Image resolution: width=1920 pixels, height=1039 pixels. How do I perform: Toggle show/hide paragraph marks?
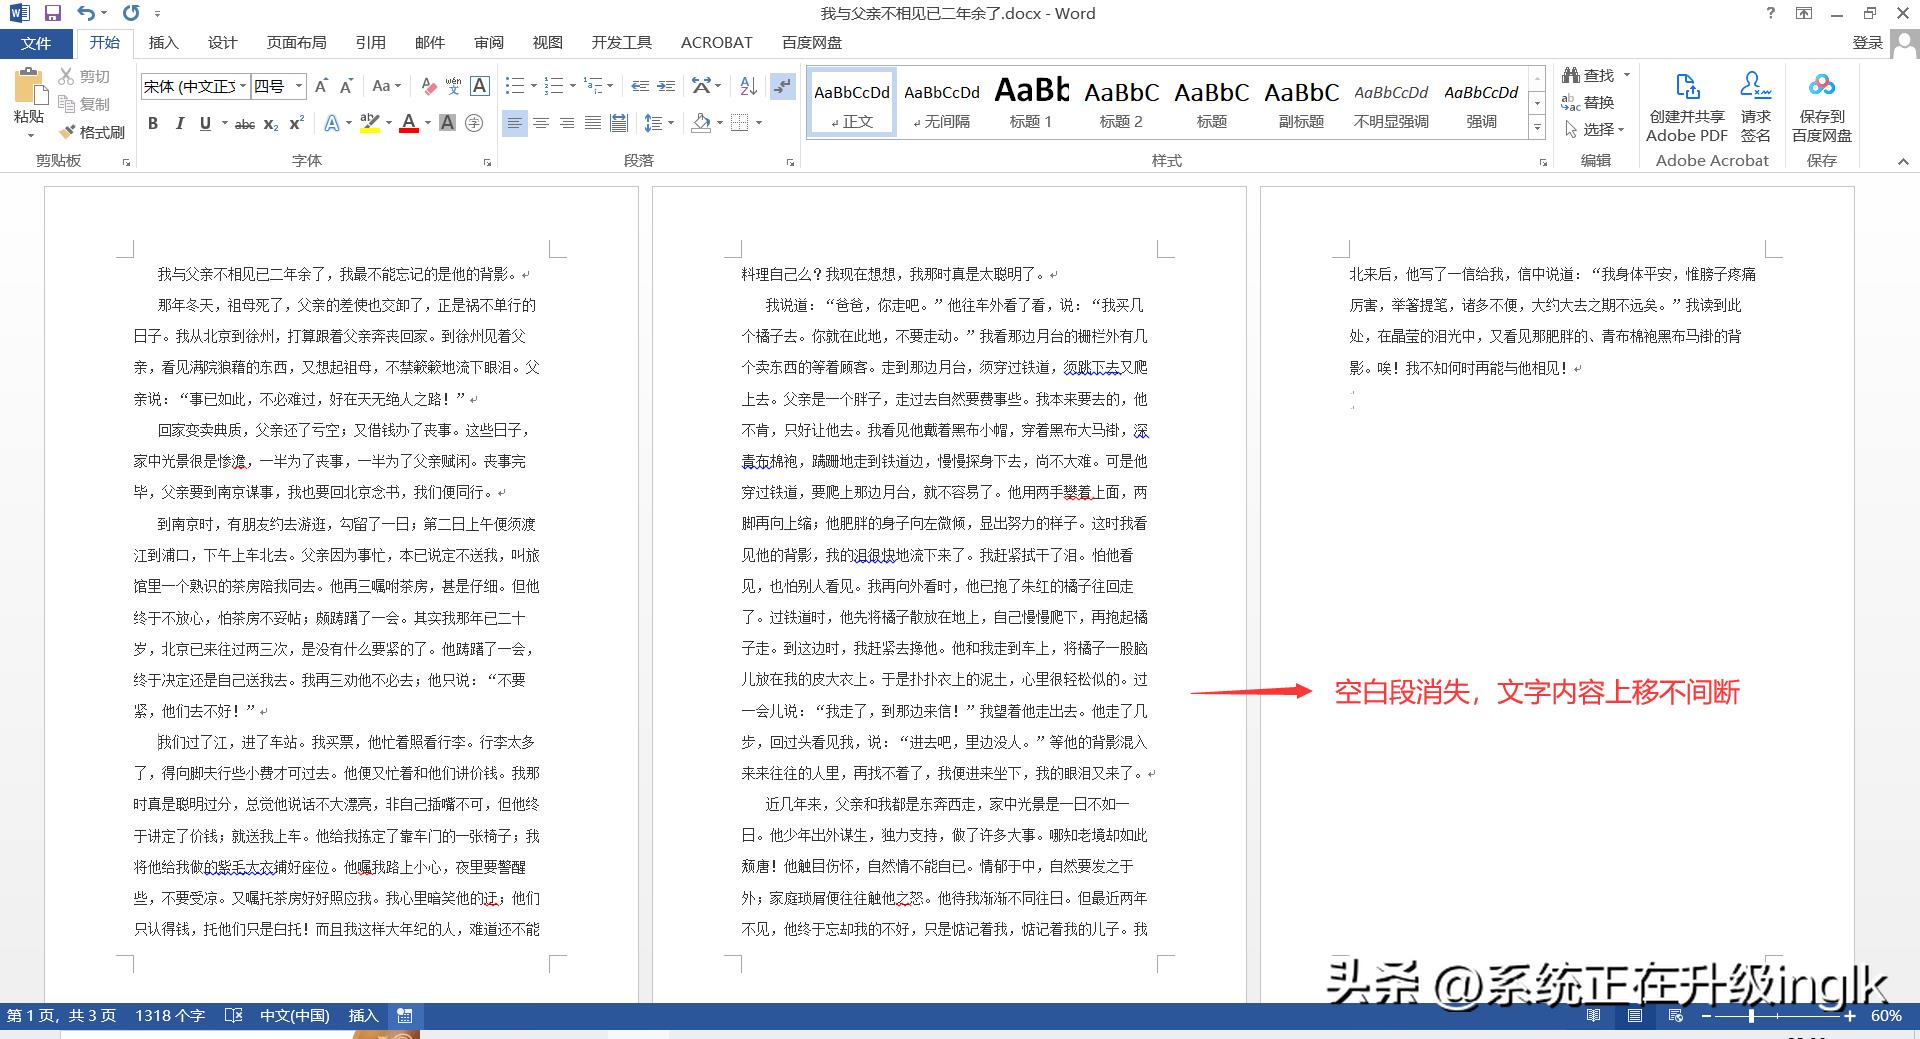(783, 86)
